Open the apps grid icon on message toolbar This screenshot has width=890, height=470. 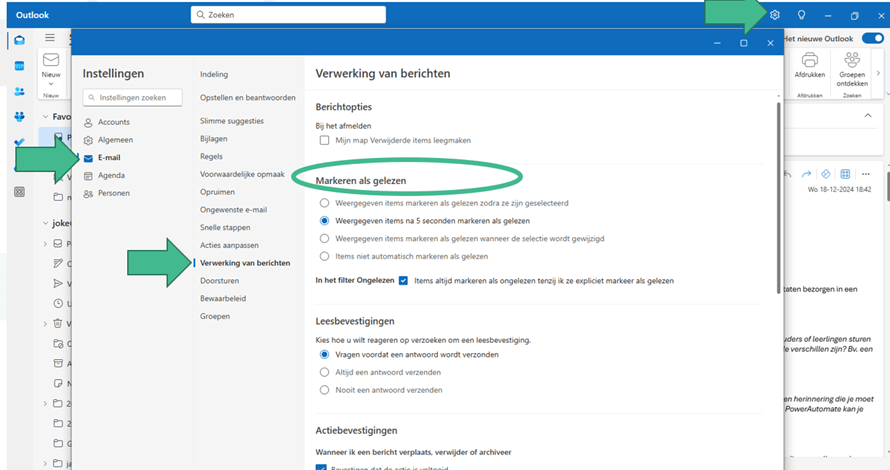[845, 174]
